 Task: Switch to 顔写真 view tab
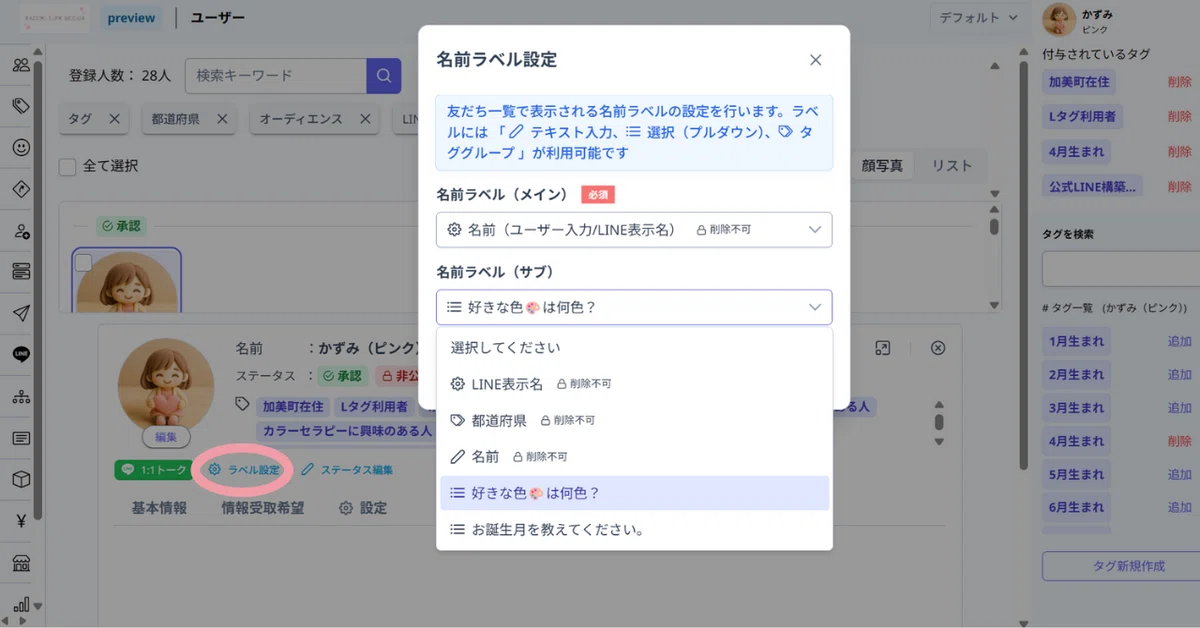pos(882,166)
